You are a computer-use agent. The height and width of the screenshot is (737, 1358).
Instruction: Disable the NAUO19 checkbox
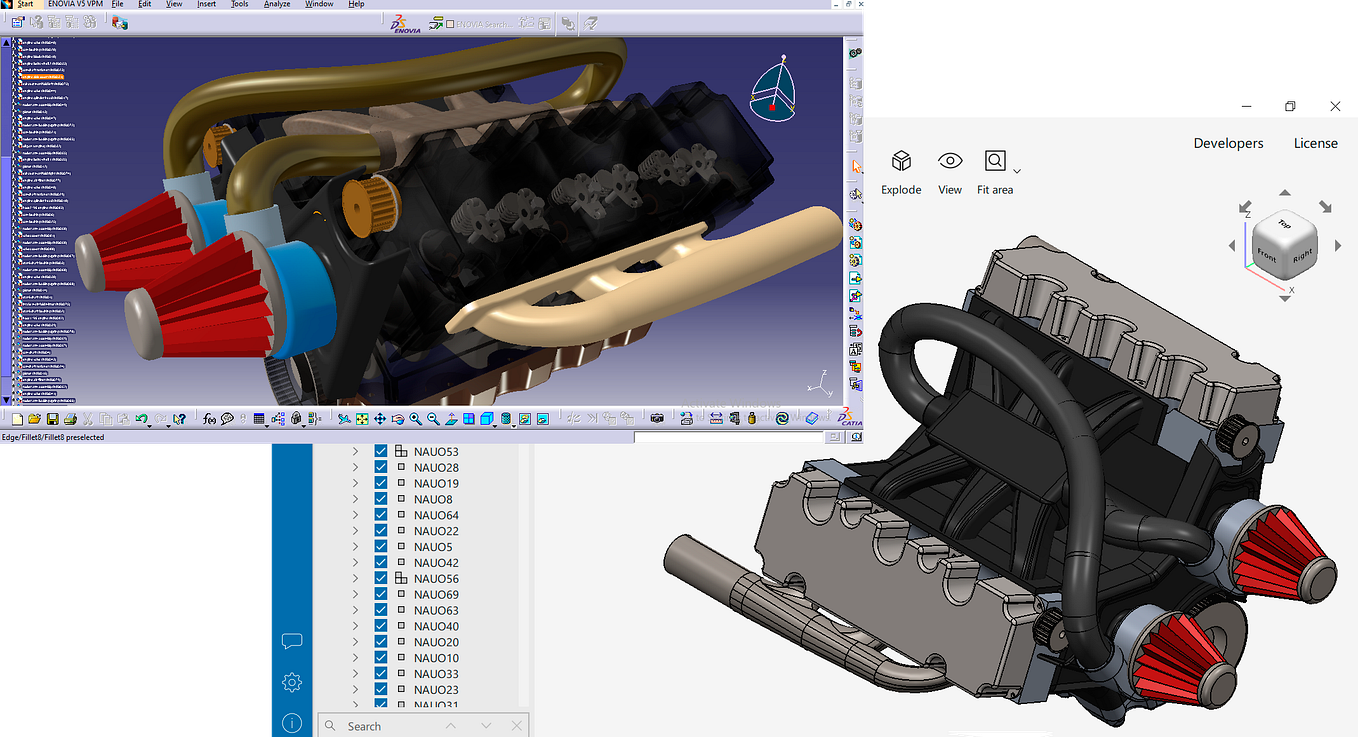click(381, 483)
